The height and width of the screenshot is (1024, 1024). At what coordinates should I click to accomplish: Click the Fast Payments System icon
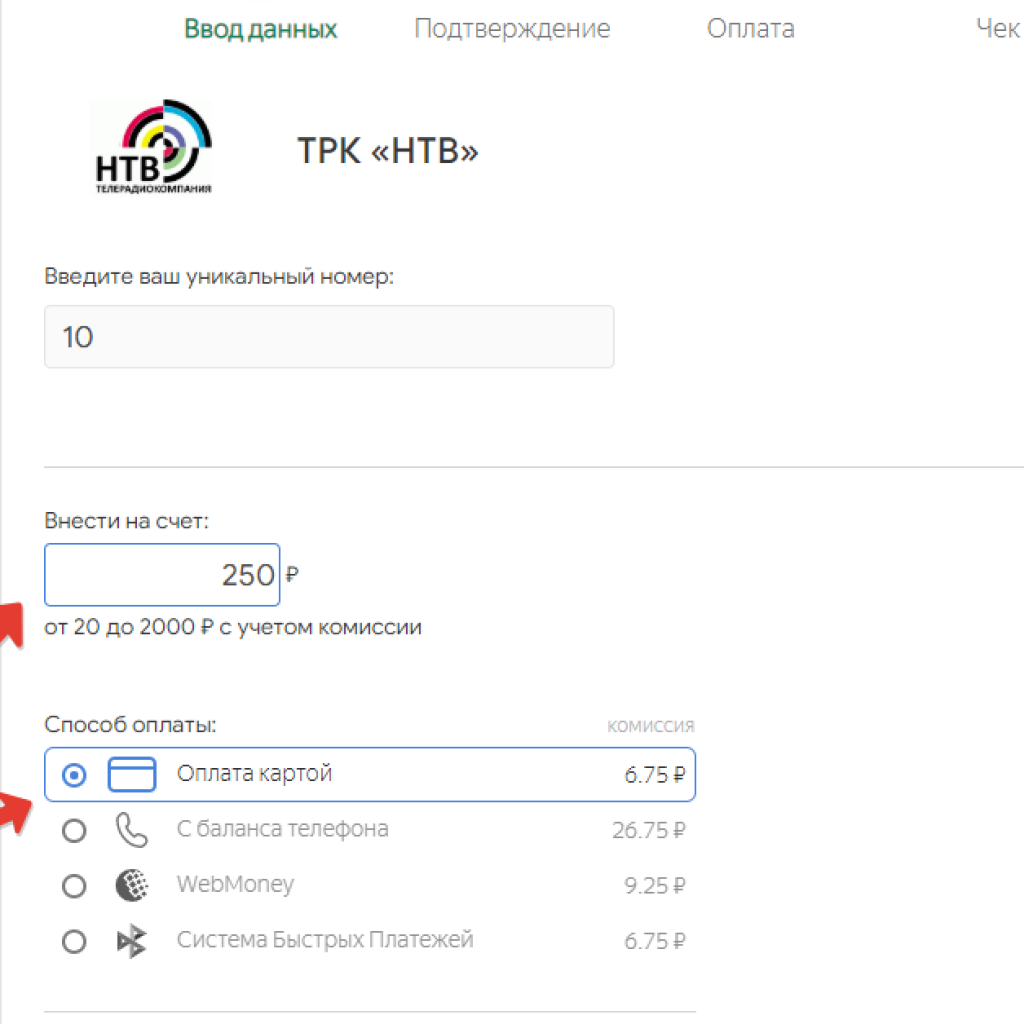[x=131, y=941]
